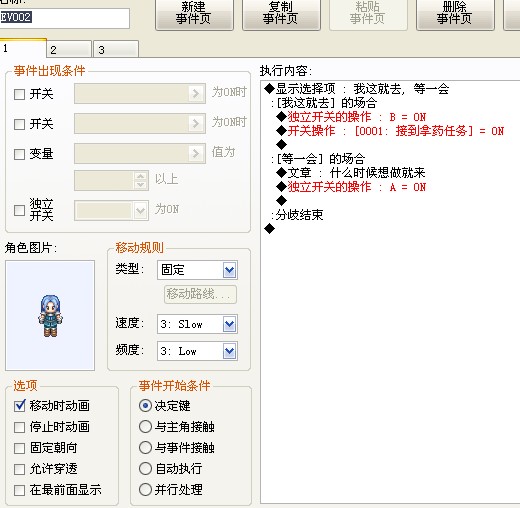520x508 pixels.
Task: Select the 并行处理 radio button
Action: click(x=145, y=489)
